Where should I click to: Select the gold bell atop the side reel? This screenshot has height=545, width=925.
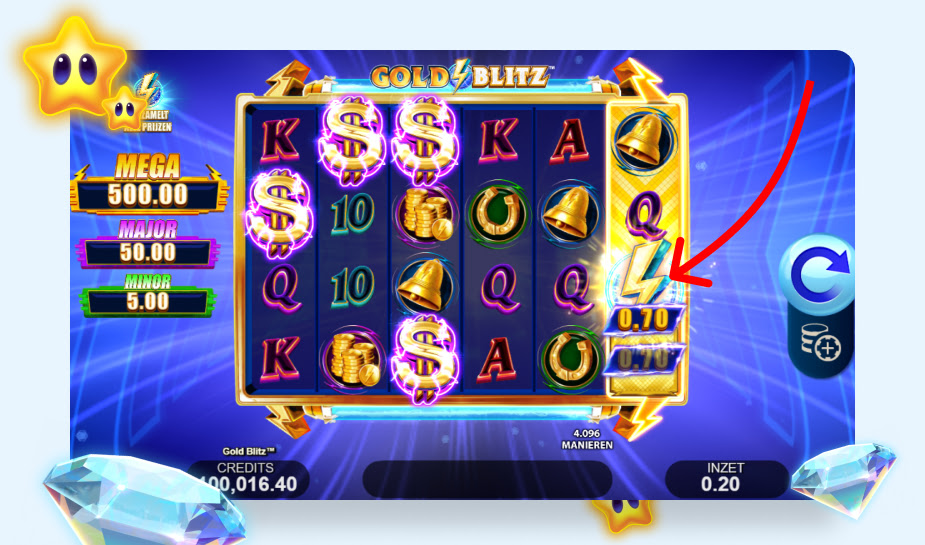pos(644,141)
